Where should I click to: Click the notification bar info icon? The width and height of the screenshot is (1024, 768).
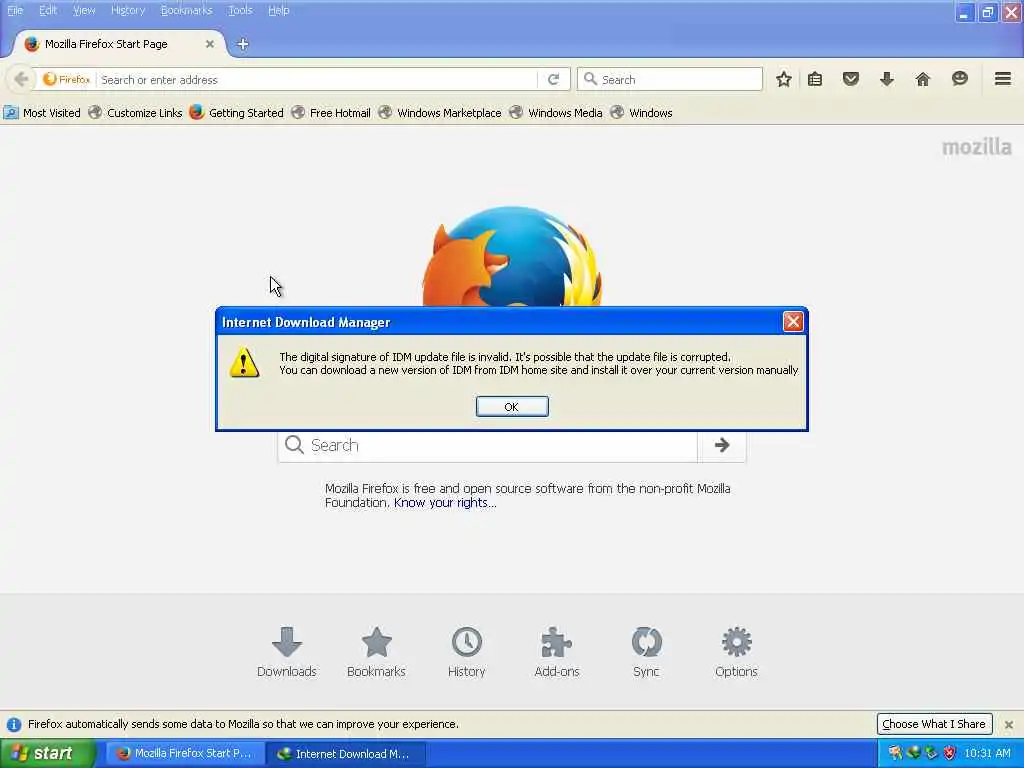14,724
